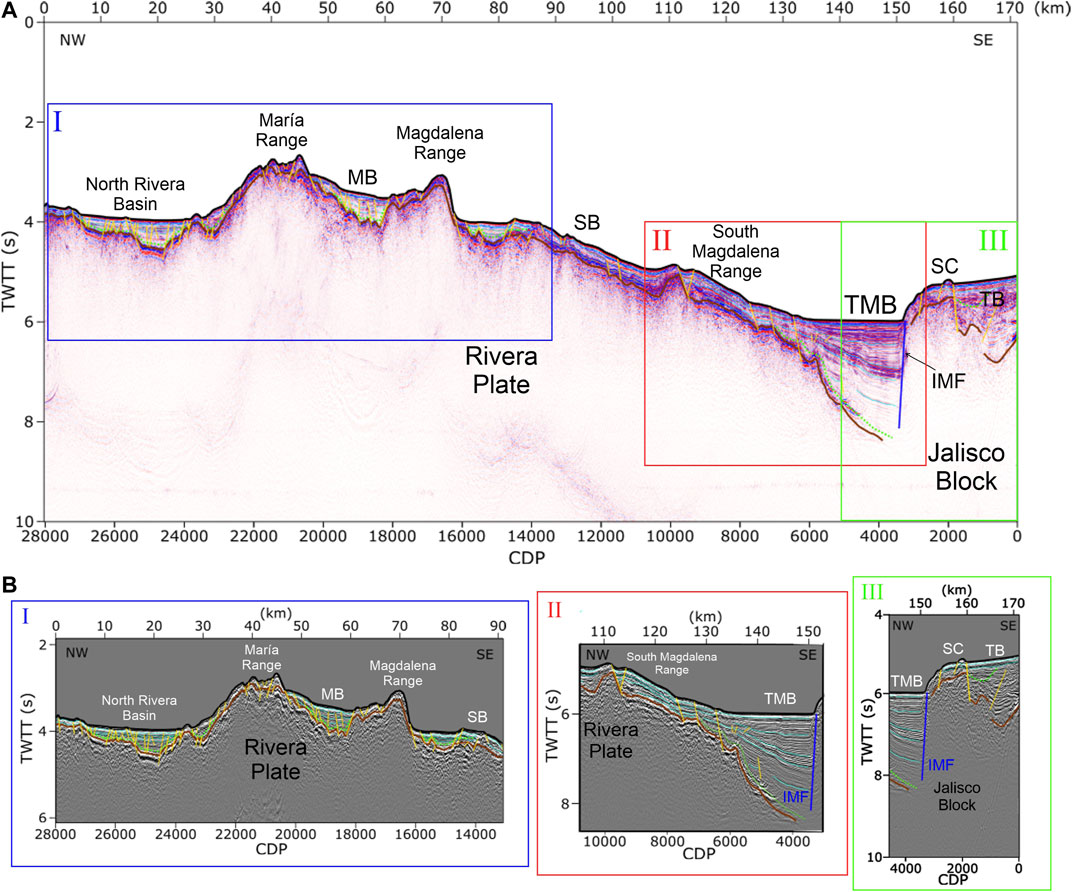Click the panel letter 'A' label

[x=9, y=12]
